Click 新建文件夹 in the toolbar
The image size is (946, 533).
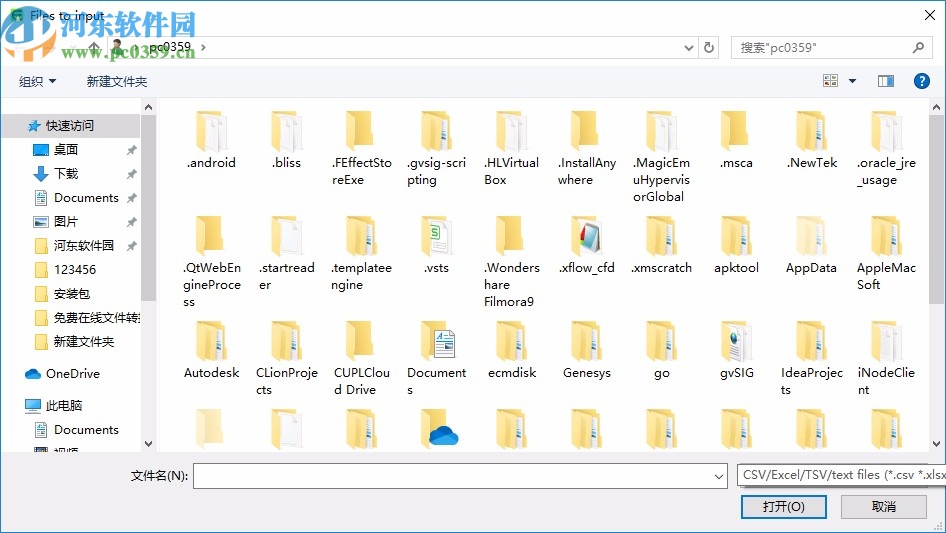[x=116, y=81]
